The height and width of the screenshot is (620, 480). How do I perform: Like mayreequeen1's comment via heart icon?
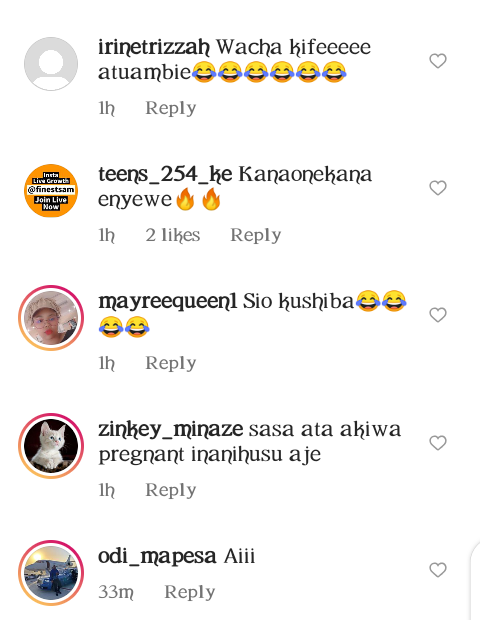[x=438, y=315]
